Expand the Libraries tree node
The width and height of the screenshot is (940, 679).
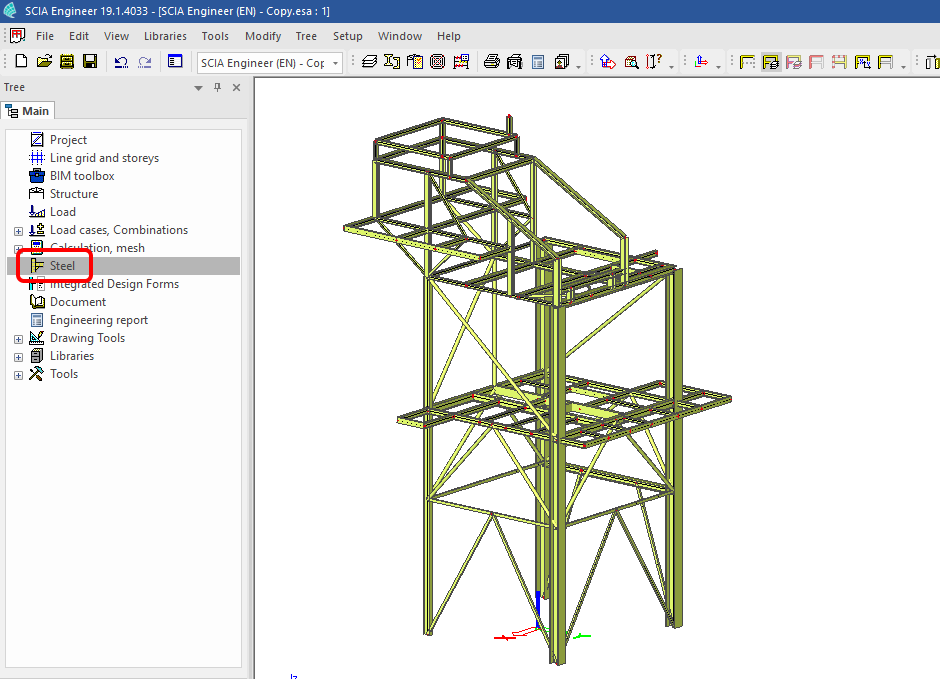tap(18, 357)
